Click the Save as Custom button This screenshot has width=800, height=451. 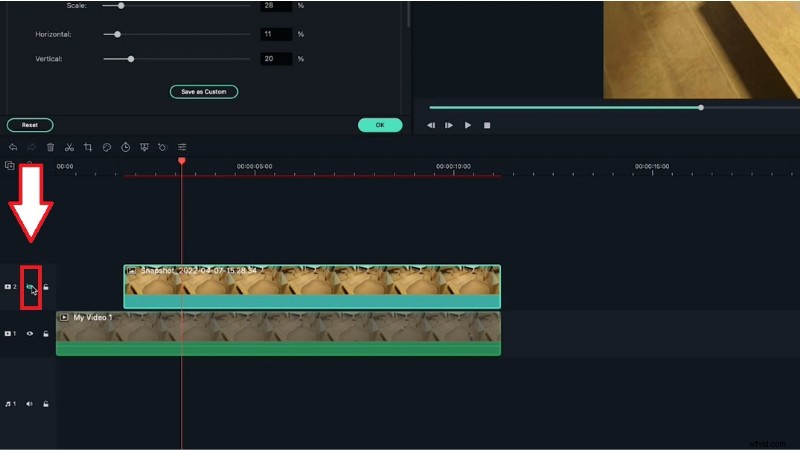coord(204,92)
